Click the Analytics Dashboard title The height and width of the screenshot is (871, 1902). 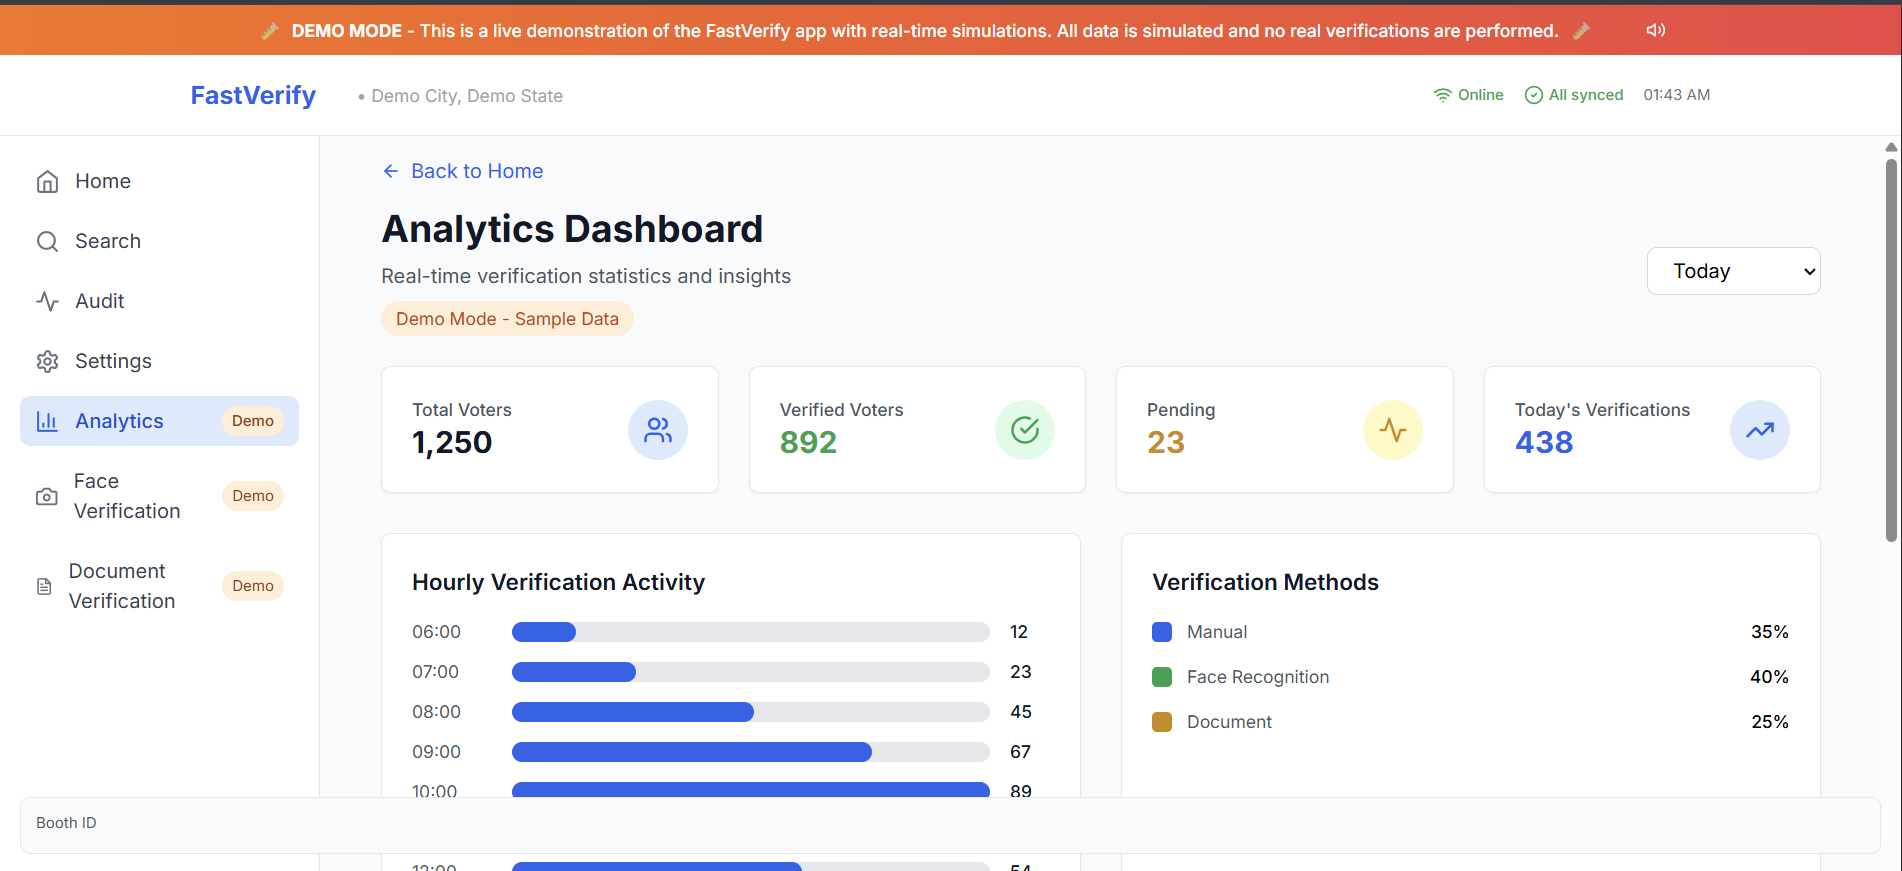[x=572, y=229]
